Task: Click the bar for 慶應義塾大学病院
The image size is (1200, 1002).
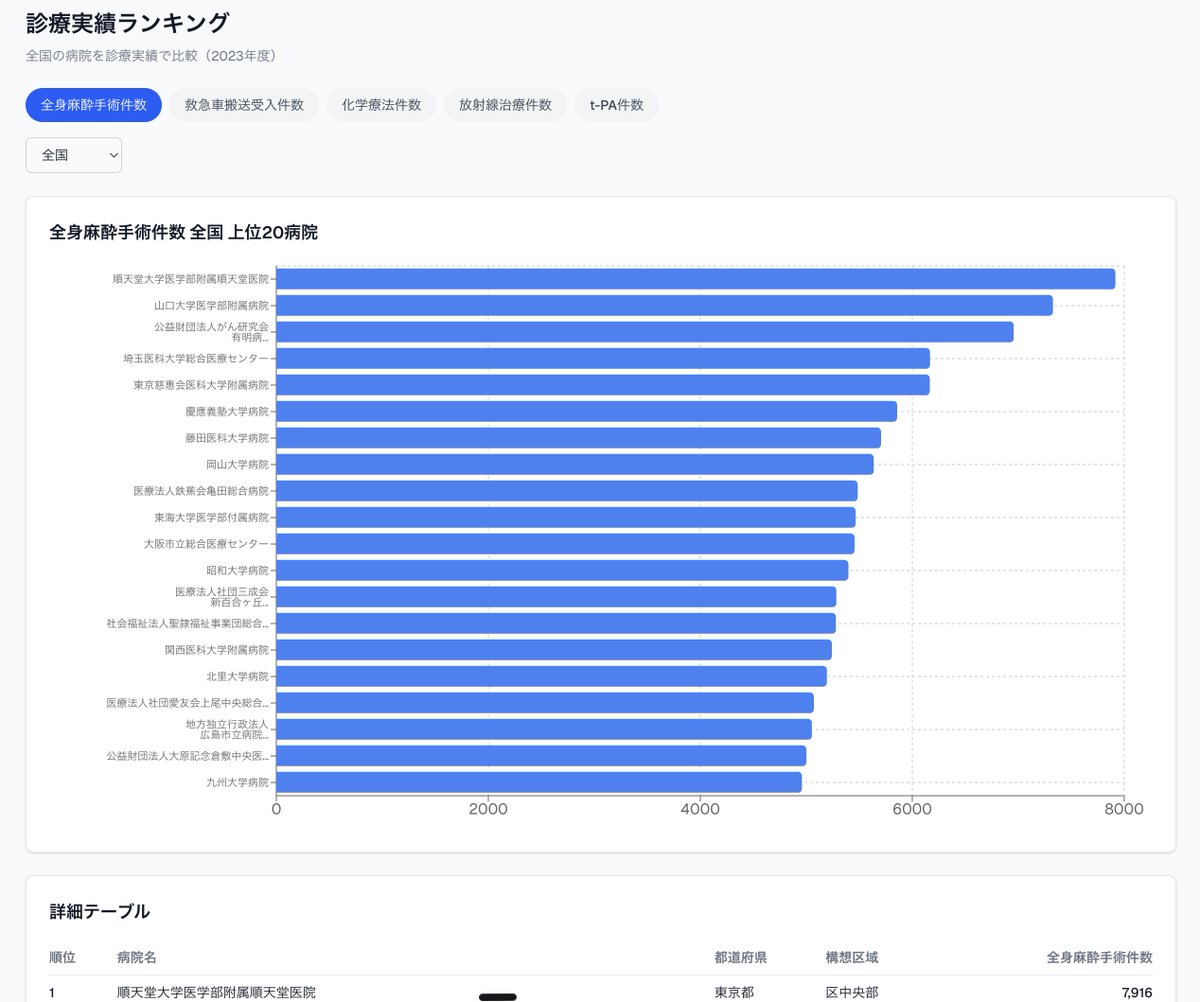Action: pos(586,411)
